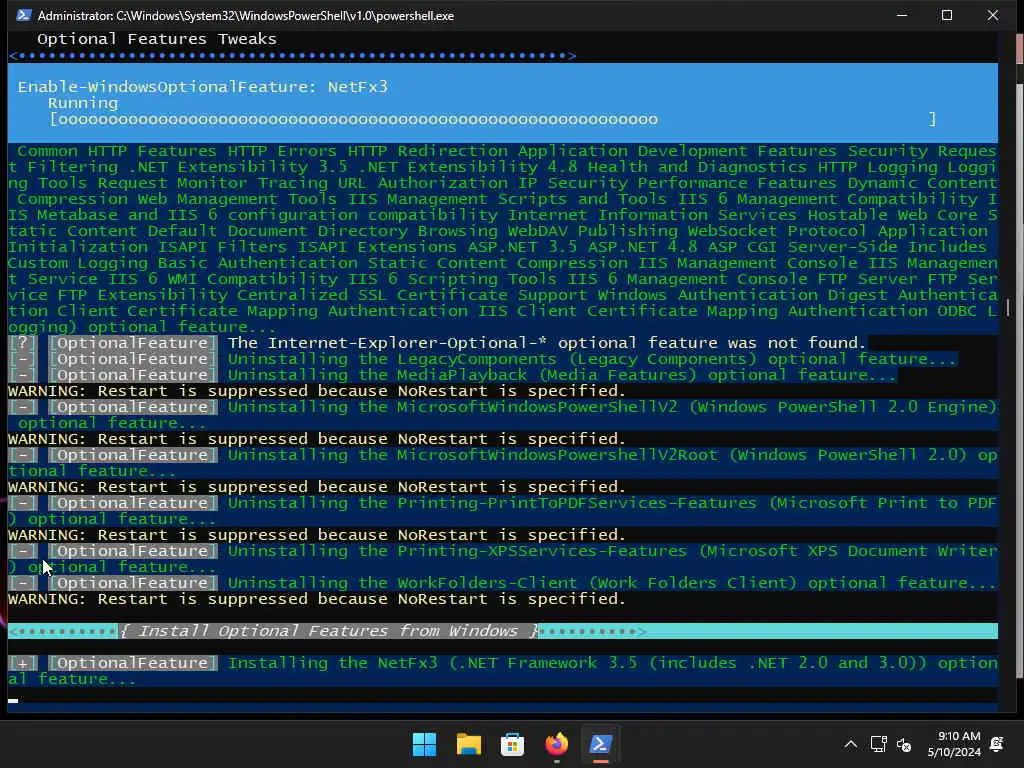Image resolution: width=1024 pixels, height=768 pixels.
Task: Click the [+] marker before NetFx3 line
Action: pos(23,663)
